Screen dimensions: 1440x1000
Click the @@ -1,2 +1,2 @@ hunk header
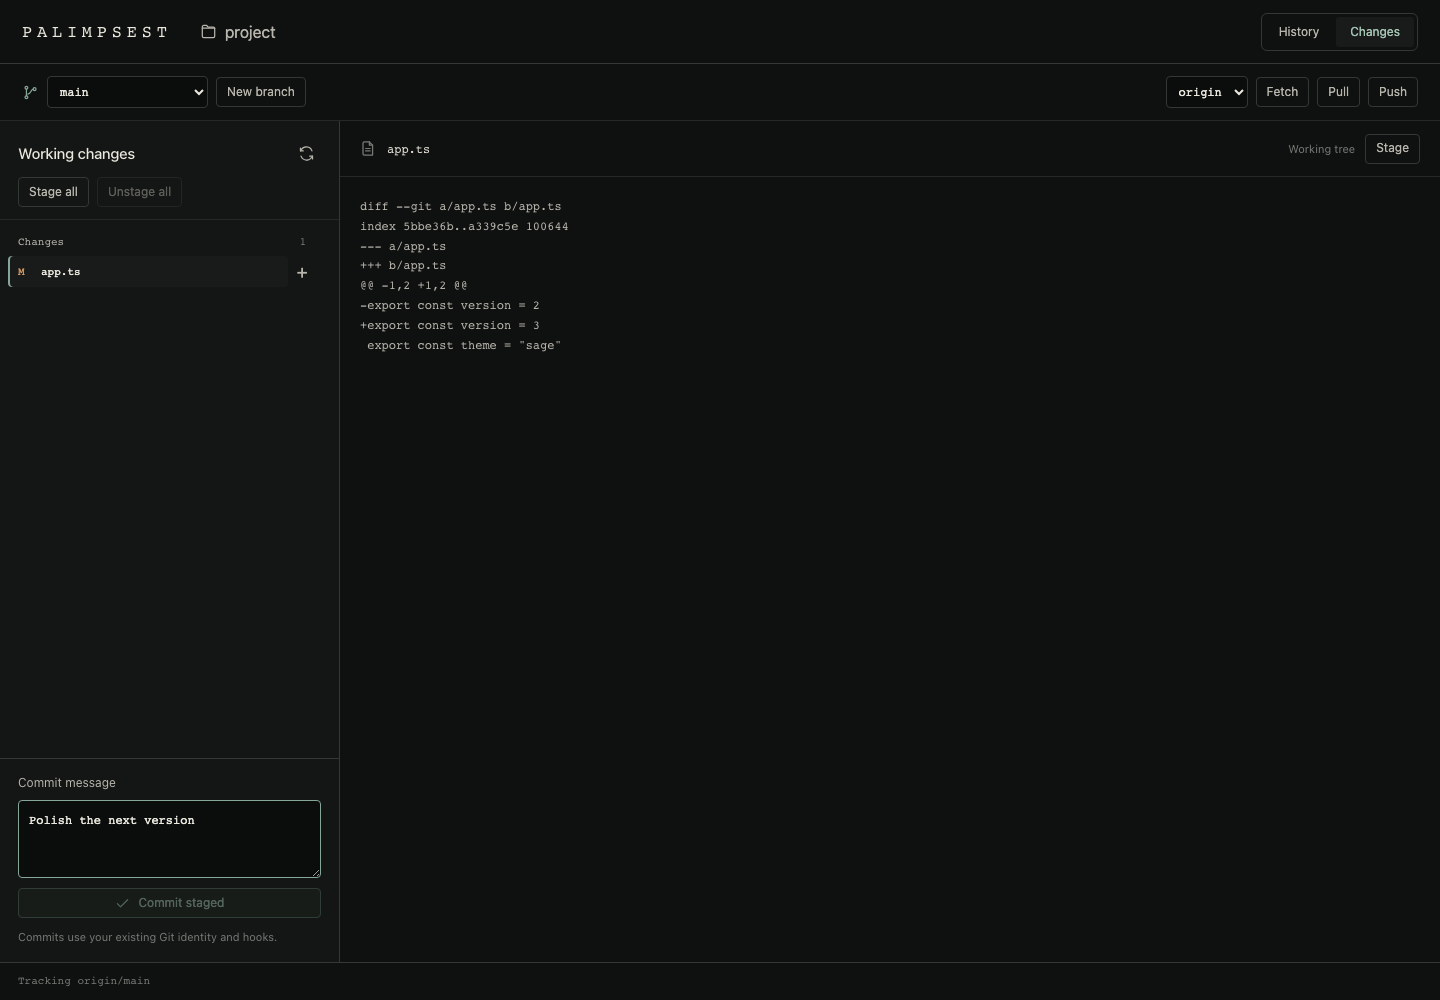click(414, 286)
